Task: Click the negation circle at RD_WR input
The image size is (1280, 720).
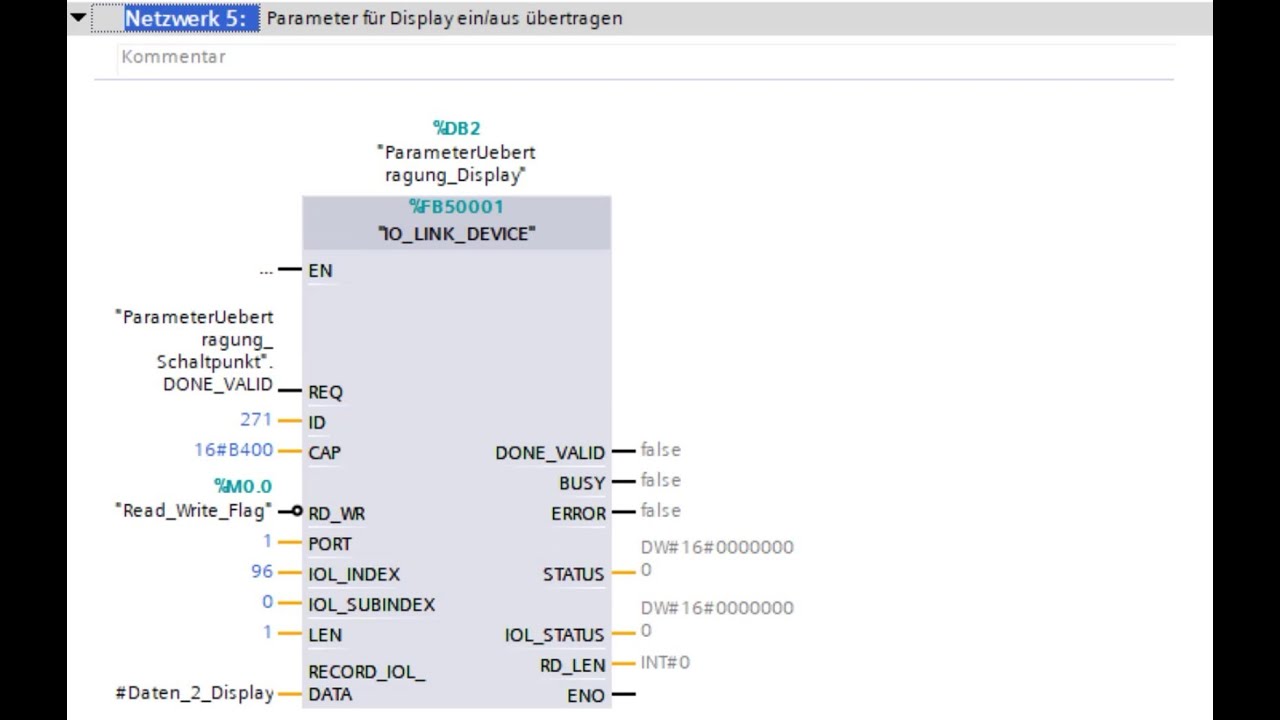Action: tap(297, 512)
